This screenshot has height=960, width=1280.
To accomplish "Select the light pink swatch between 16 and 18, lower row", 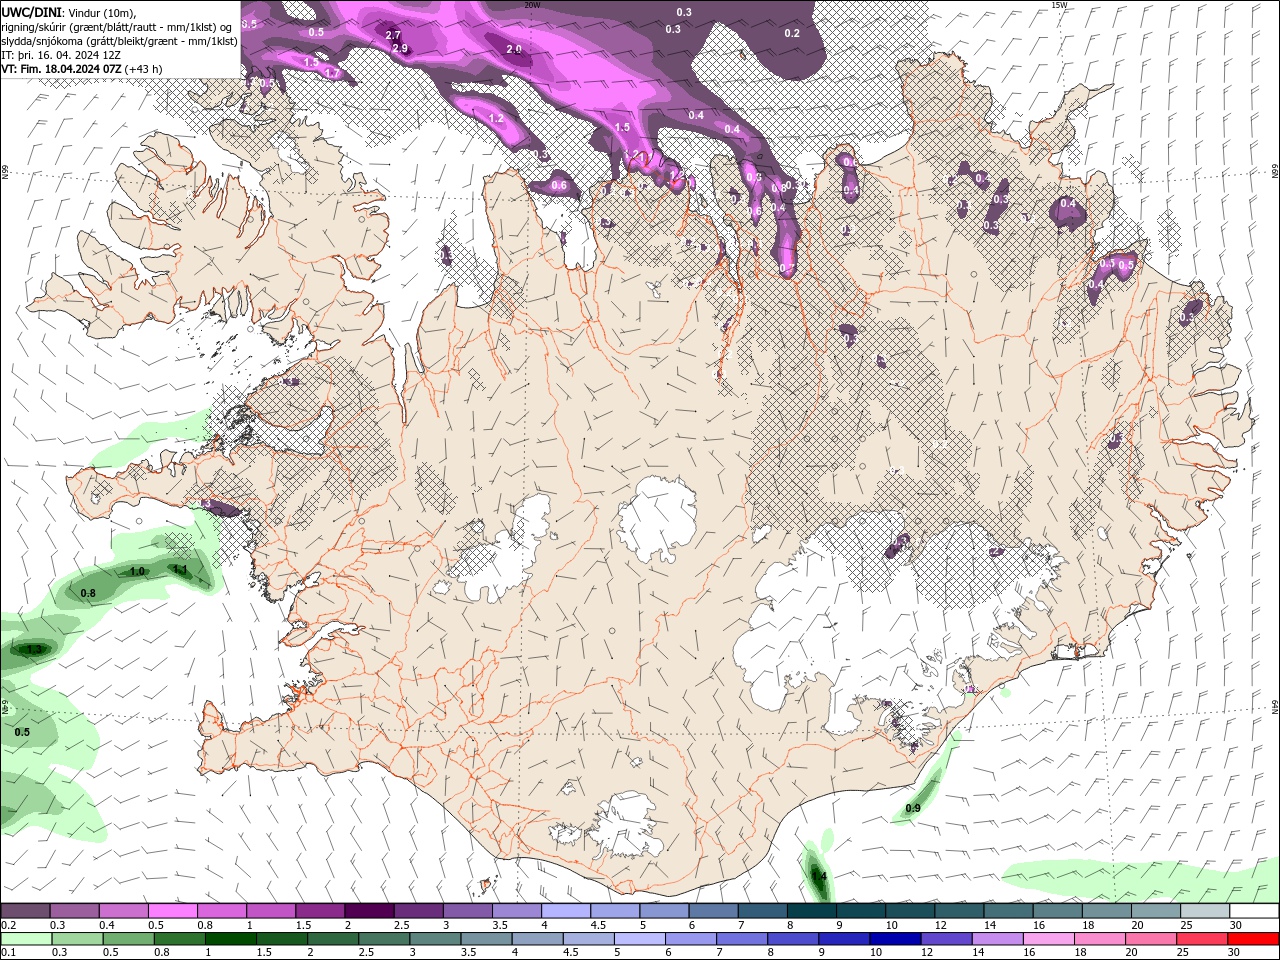I will pyautogui.click(x=1047, y=939).
